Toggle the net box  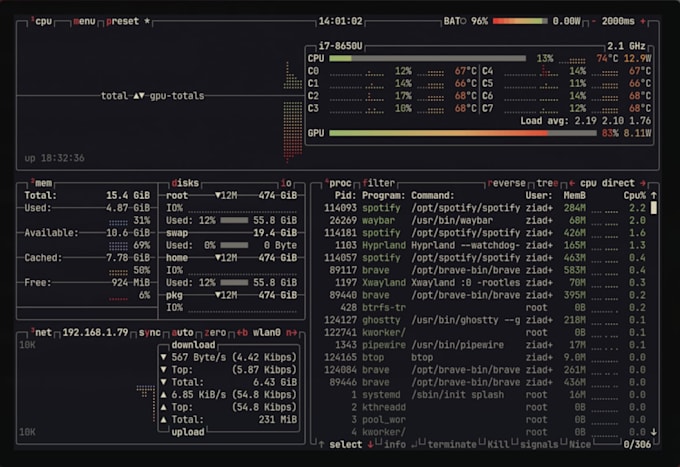pos(42,333)
